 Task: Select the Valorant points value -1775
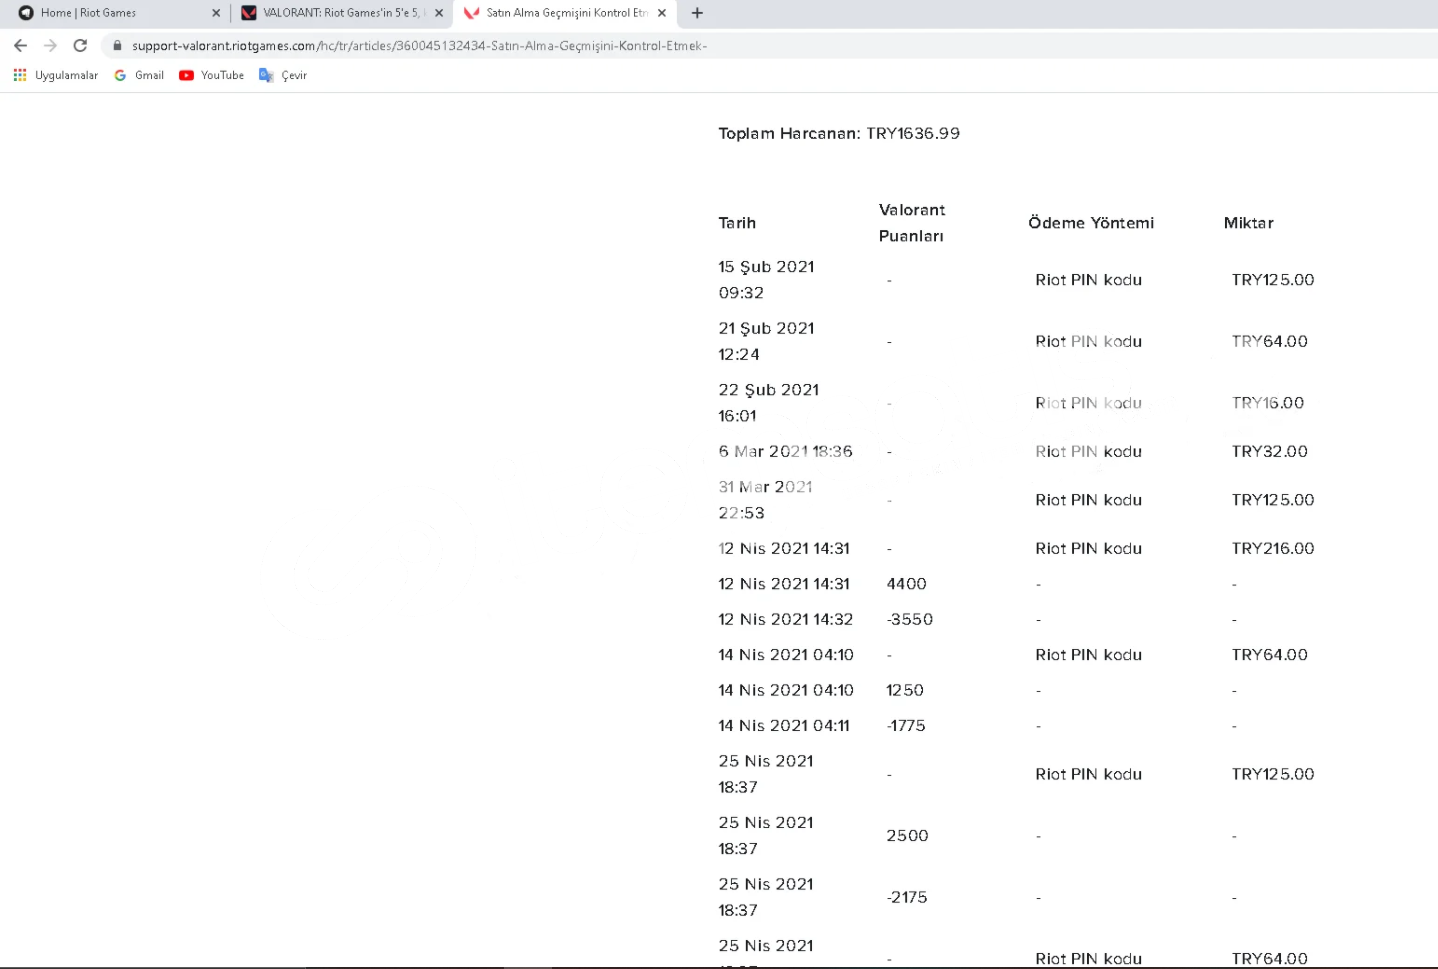pyautogui.click(x=906, y=726)
